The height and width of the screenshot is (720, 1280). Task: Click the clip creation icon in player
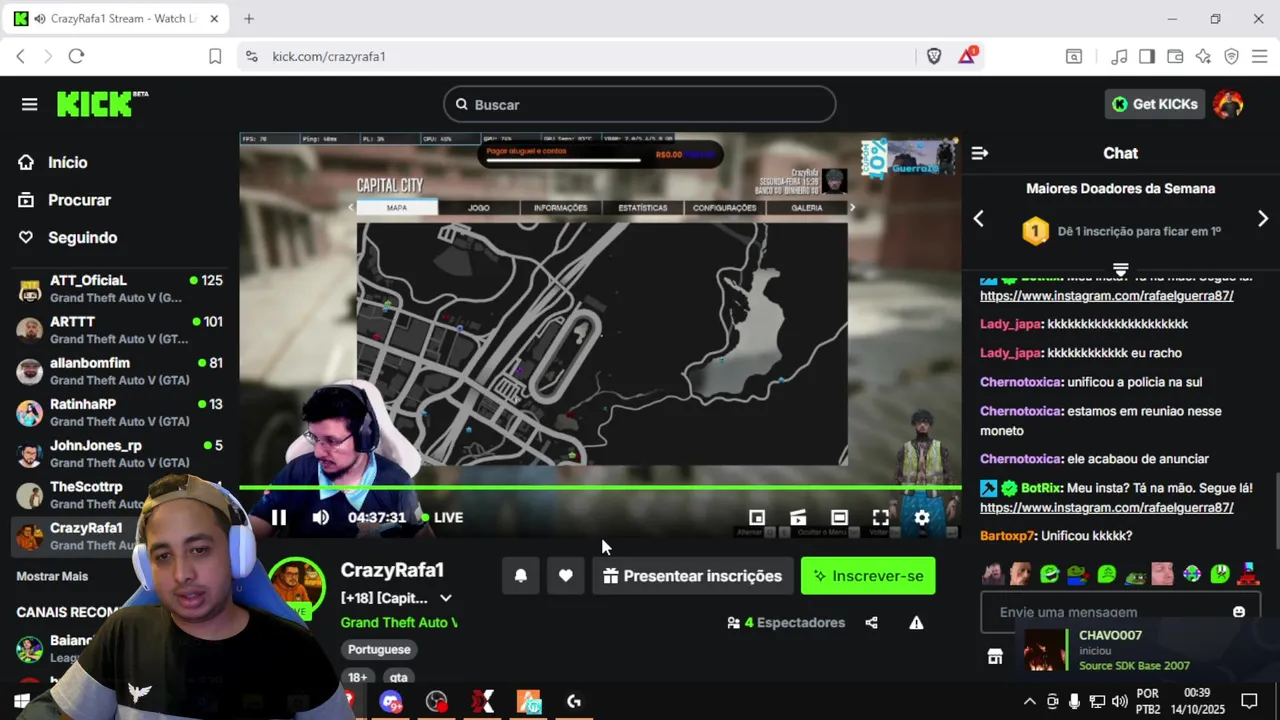798,517
